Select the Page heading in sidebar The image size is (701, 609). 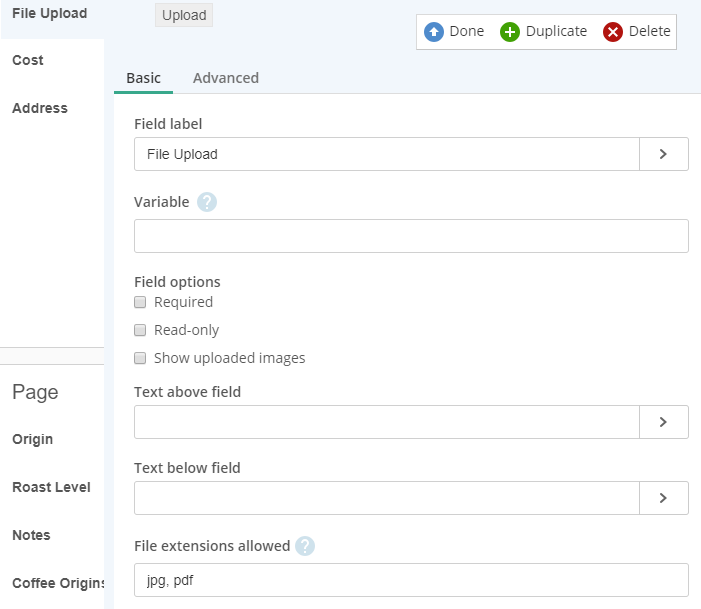[x=35, y=393]
